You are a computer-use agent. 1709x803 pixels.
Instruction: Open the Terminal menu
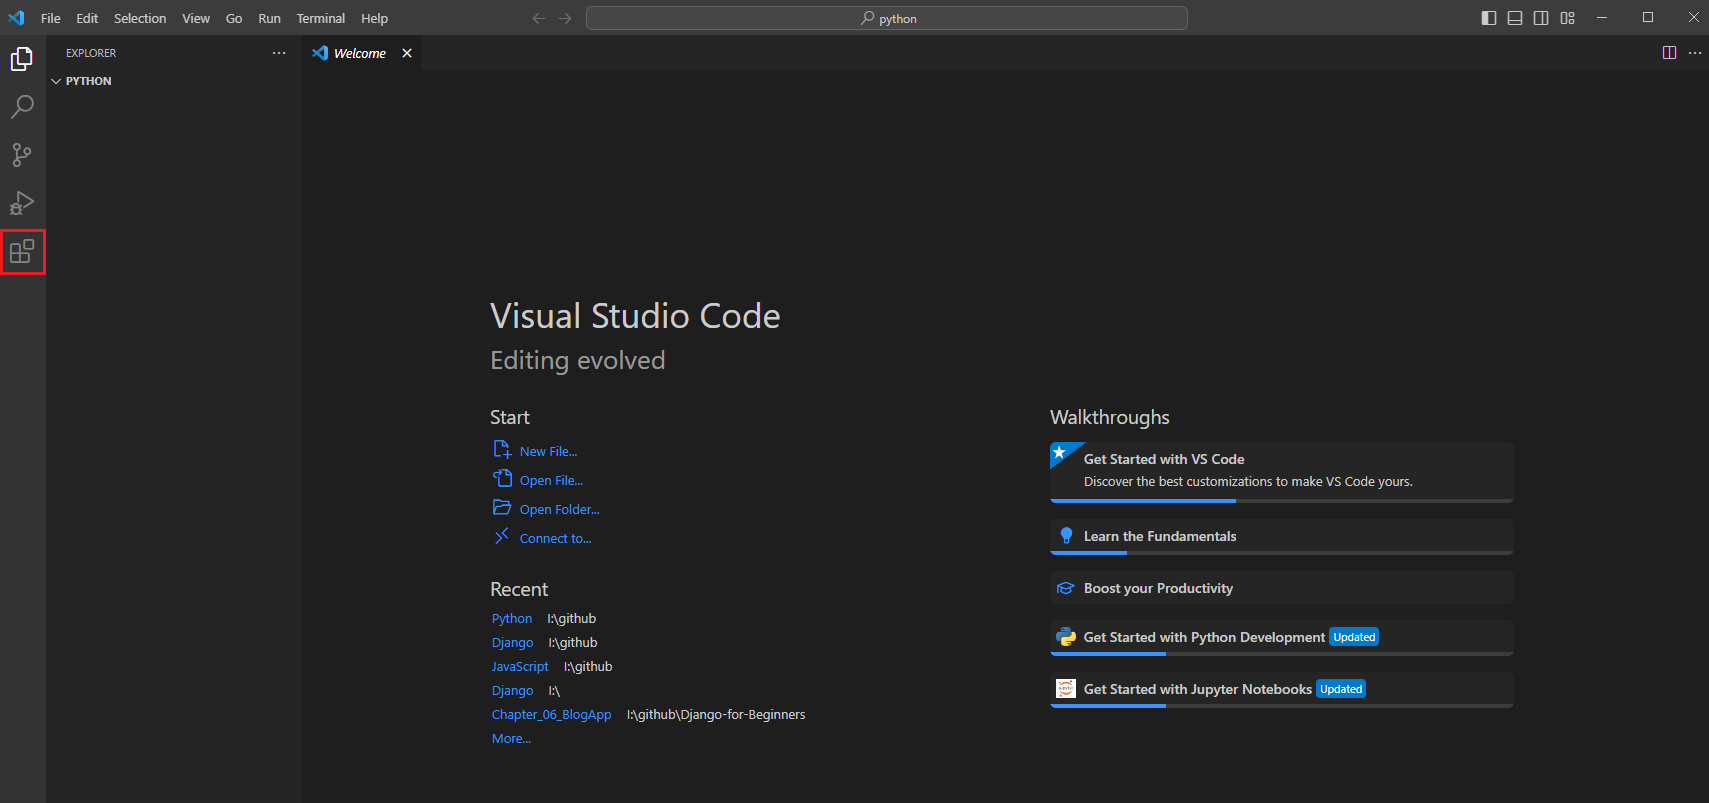coord(321,18)
